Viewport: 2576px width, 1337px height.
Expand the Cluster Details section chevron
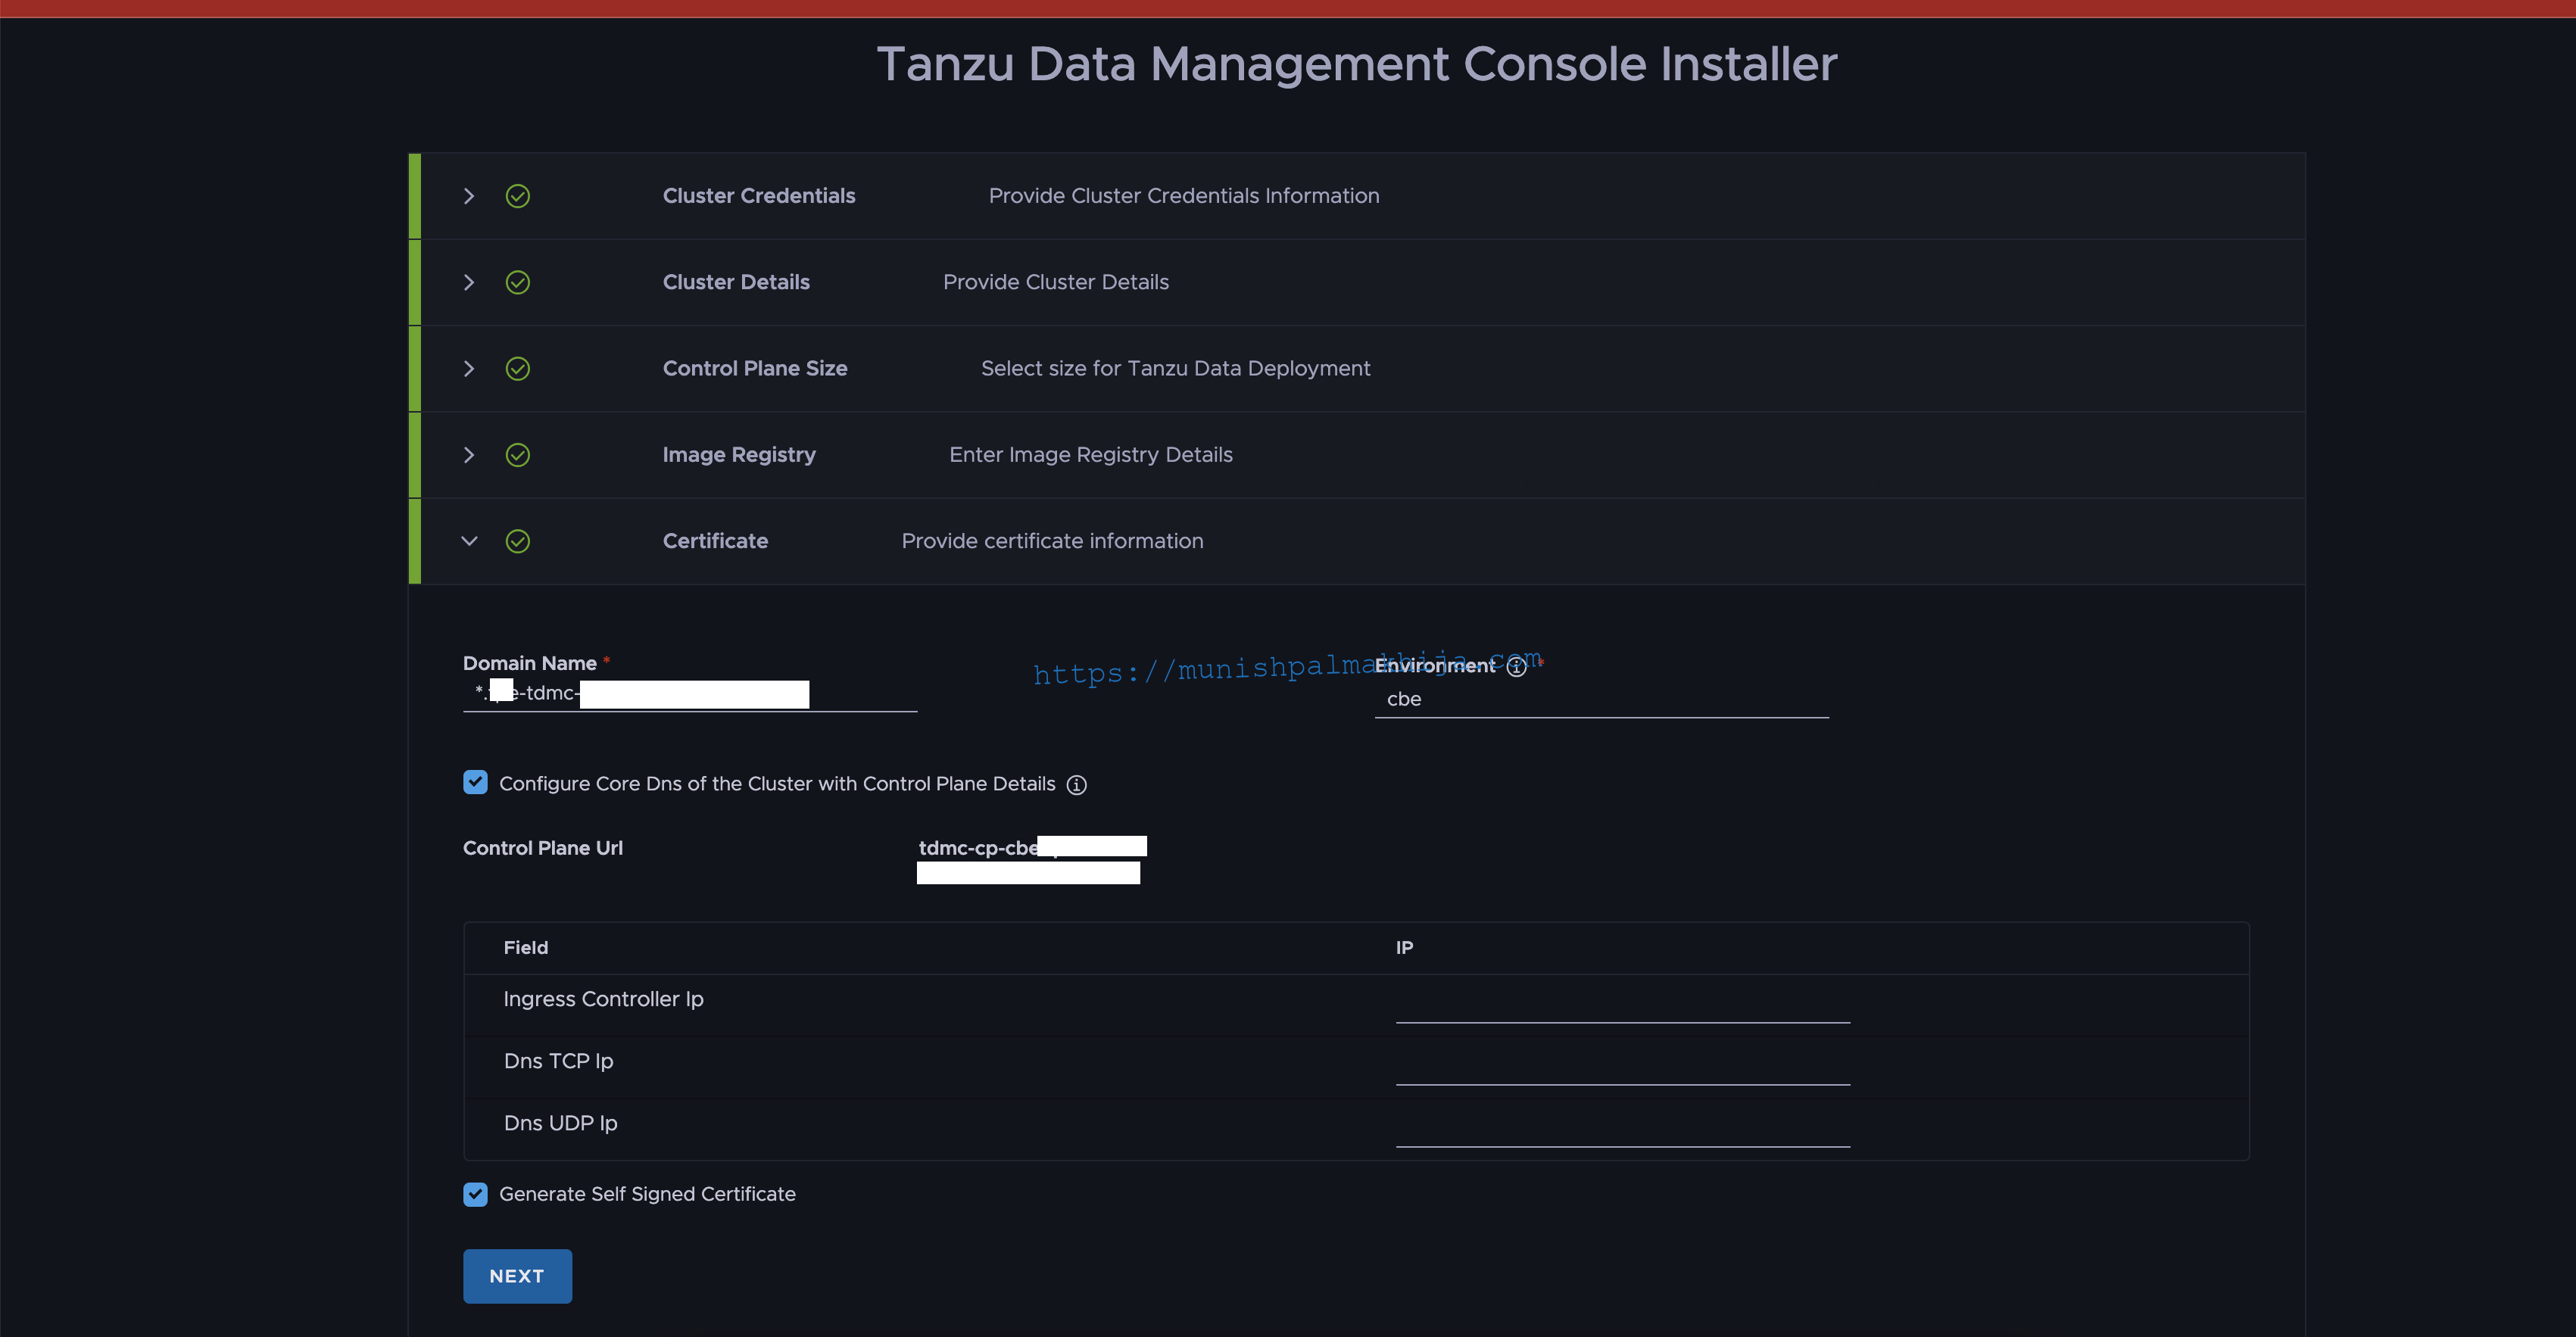tap(469, 282)
